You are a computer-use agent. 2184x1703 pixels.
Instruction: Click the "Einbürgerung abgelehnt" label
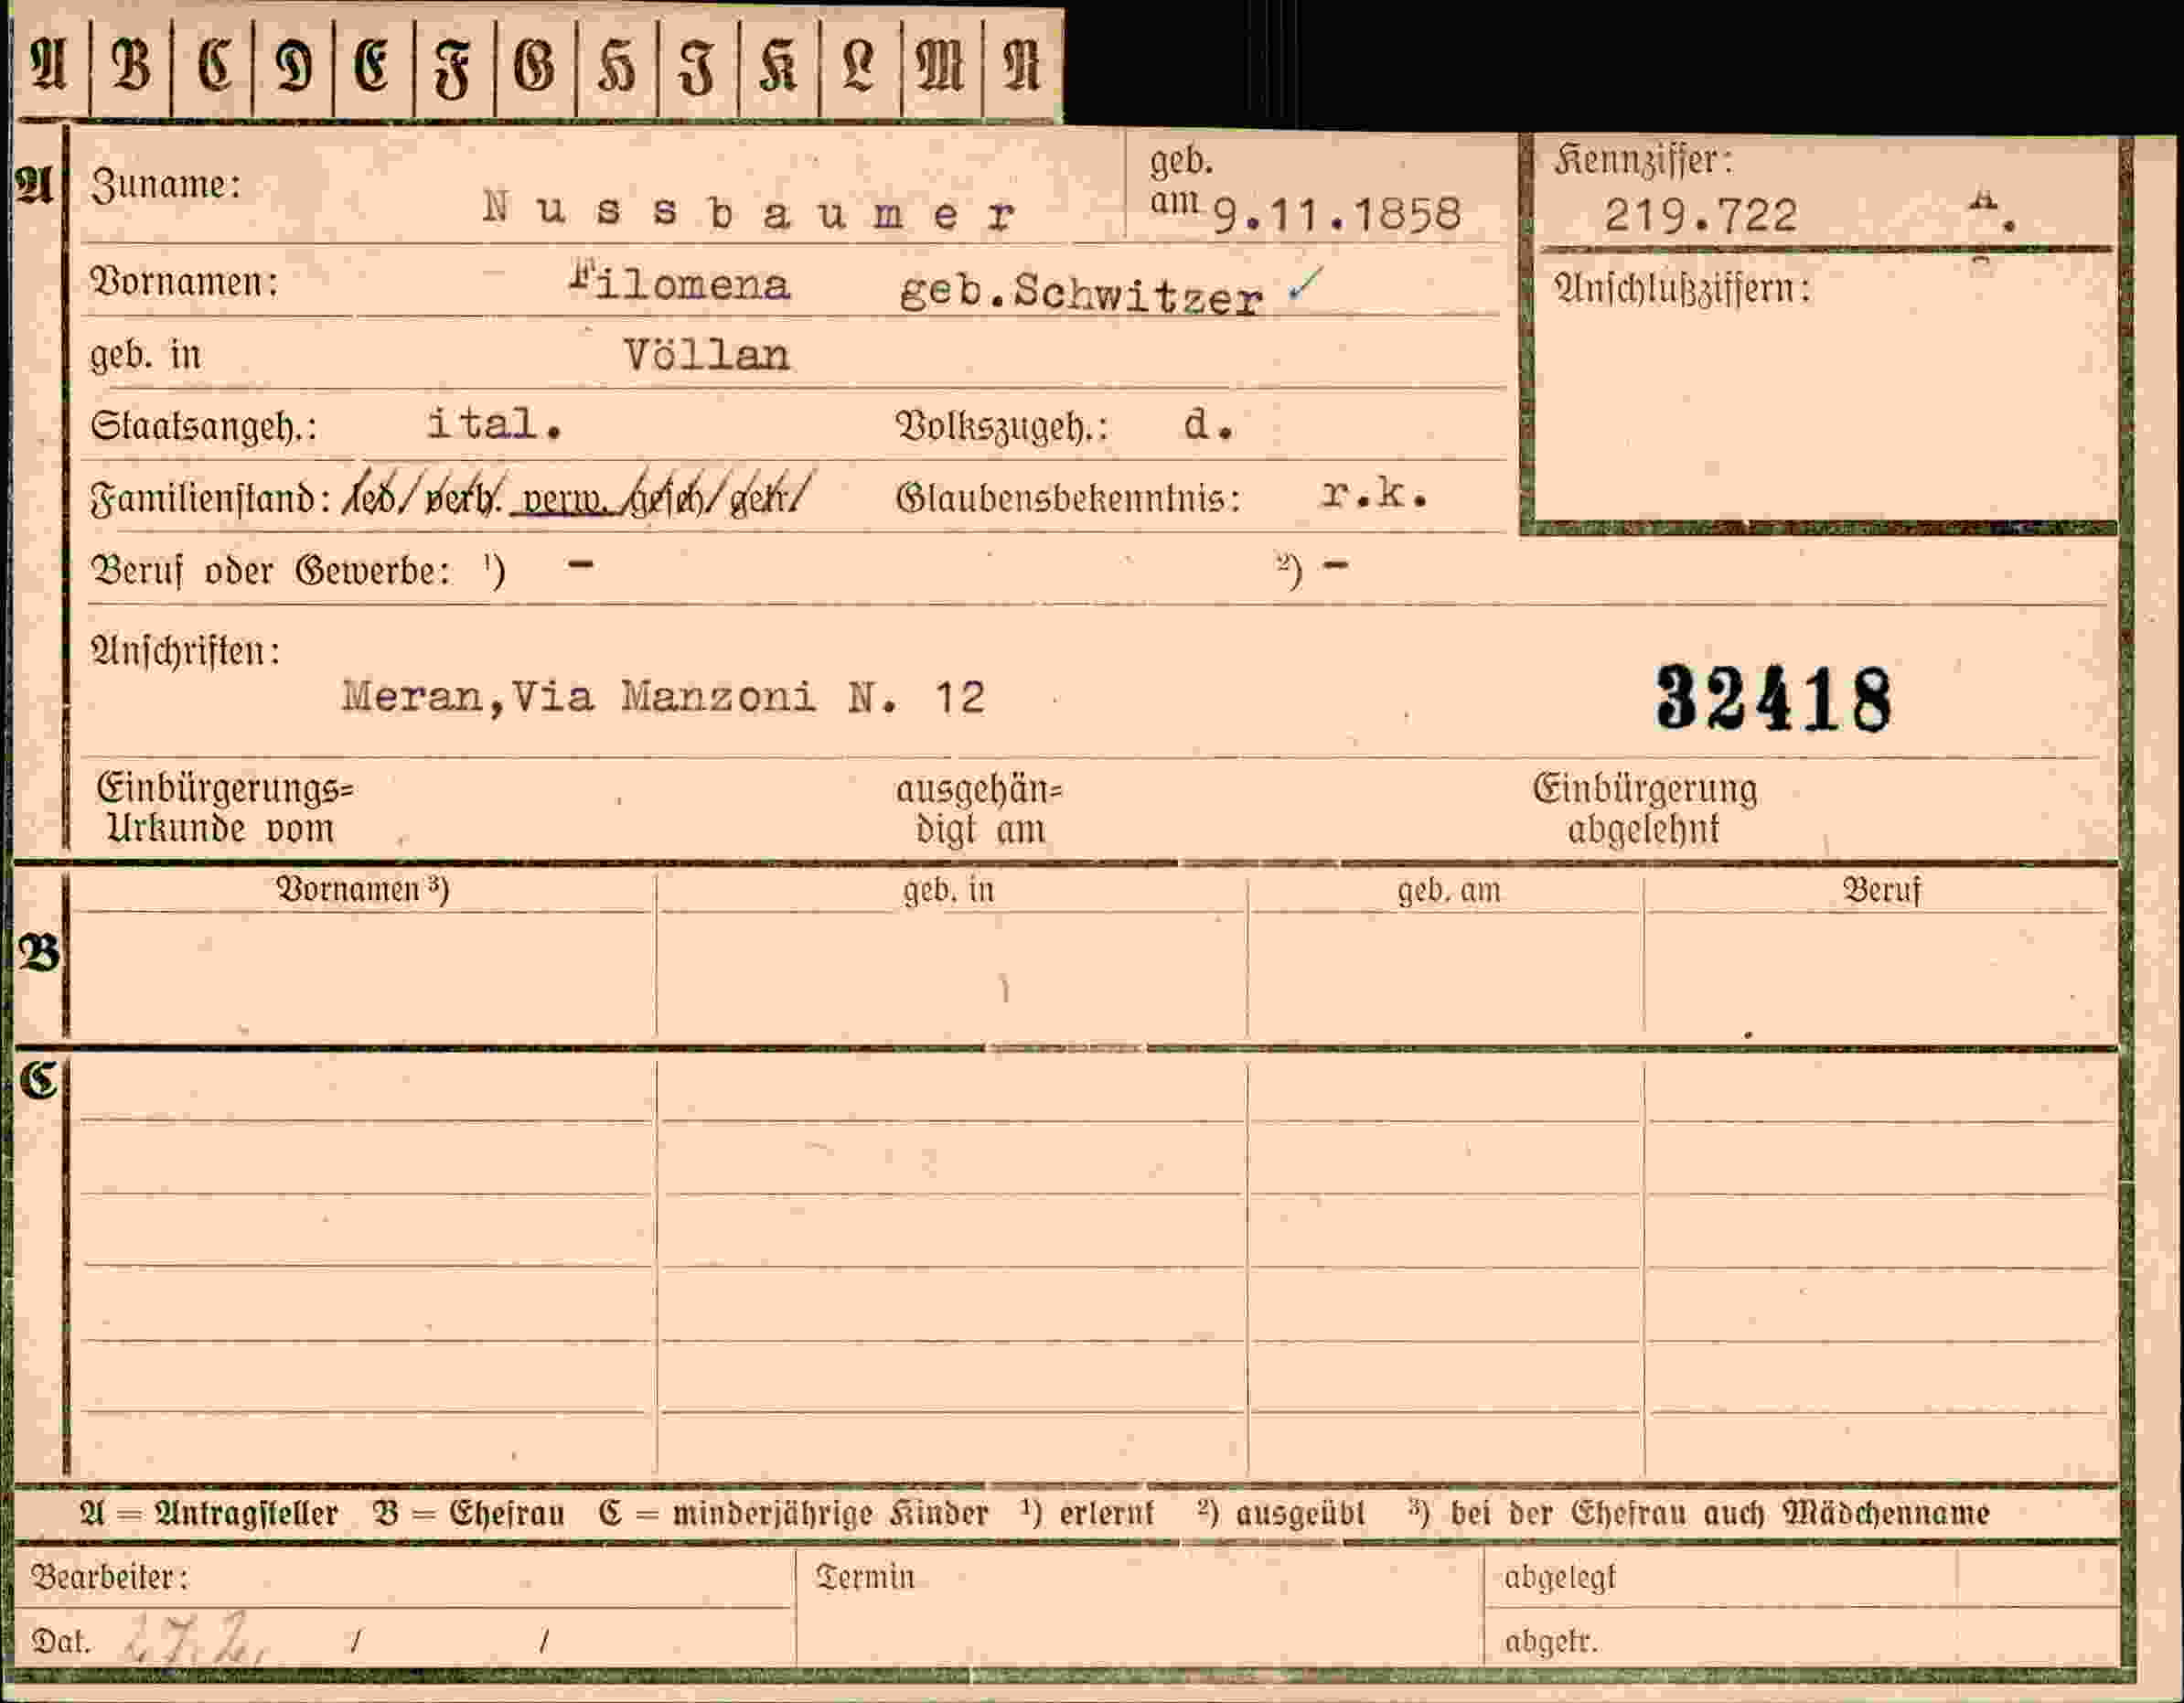click(x=1645, y=809)
